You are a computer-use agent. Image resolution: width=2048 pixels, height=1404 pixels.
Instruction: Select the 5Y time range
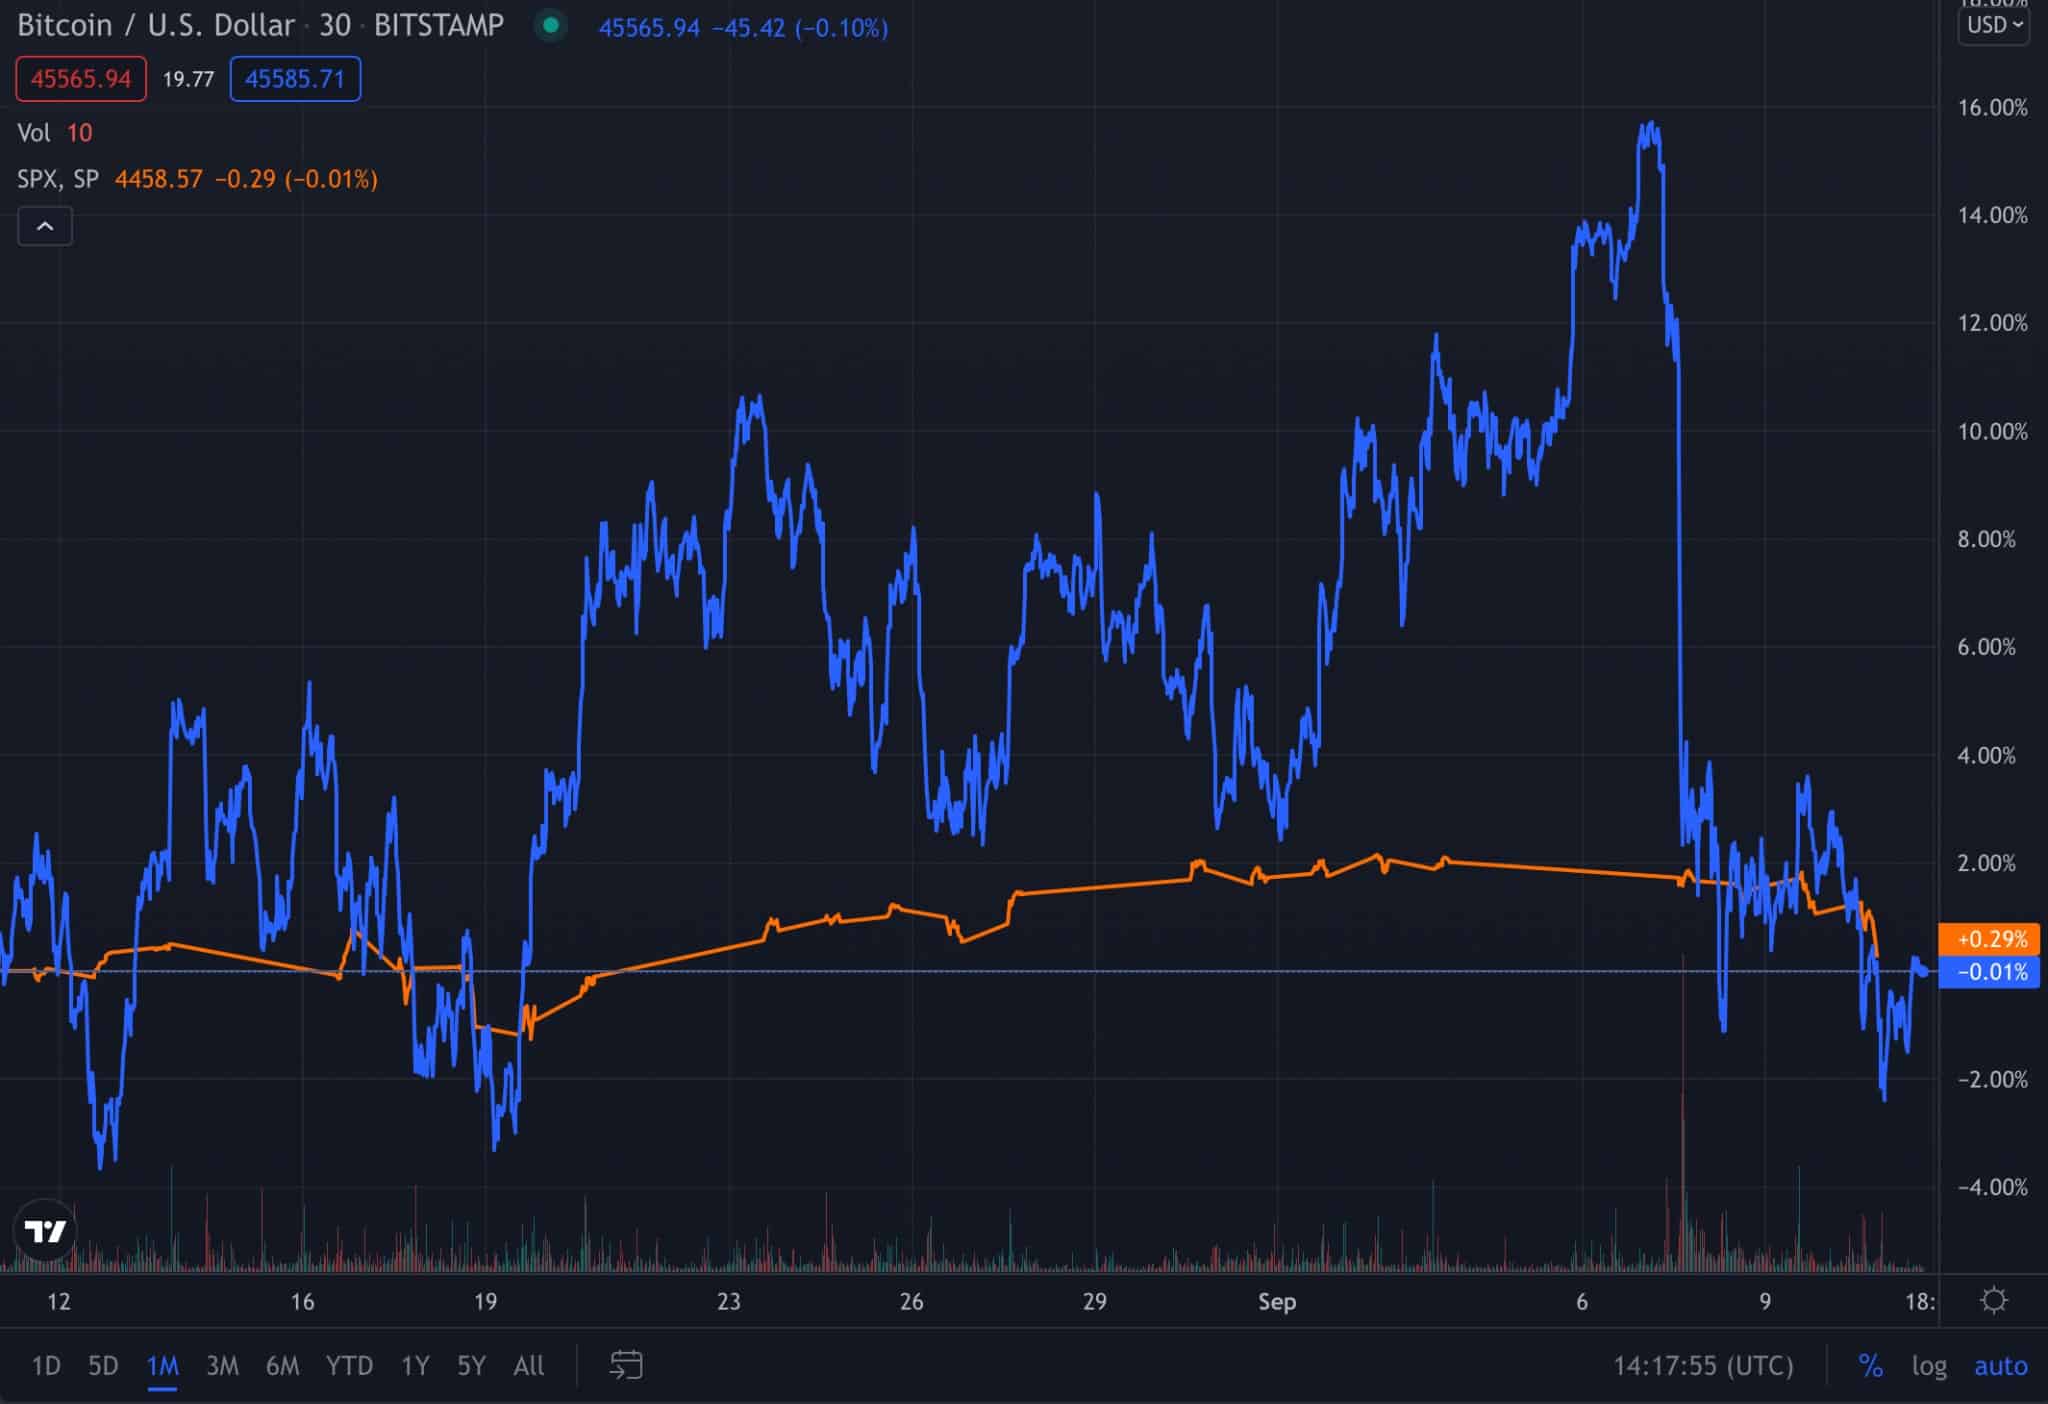(471, 1365)
